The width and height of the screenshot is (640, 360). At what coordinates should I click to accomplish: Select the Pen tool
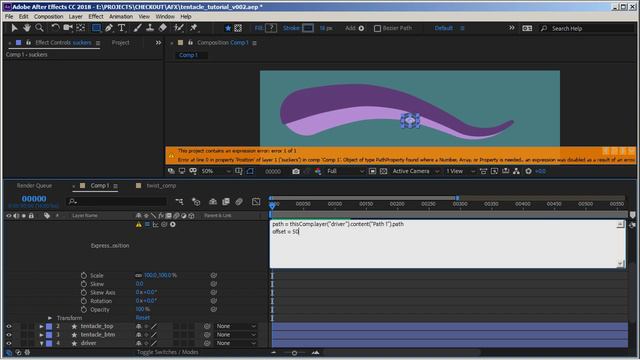[109, 28]
